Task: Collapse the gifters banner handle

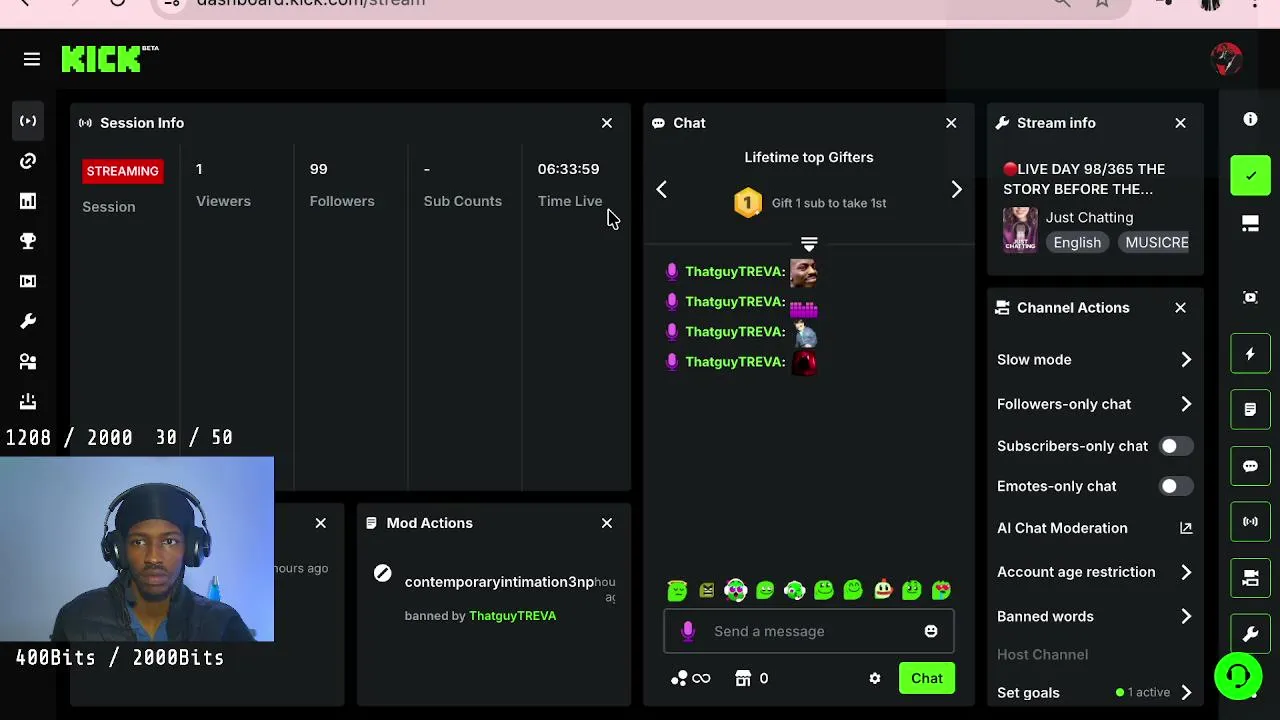Action: click(x=809, y=244)
